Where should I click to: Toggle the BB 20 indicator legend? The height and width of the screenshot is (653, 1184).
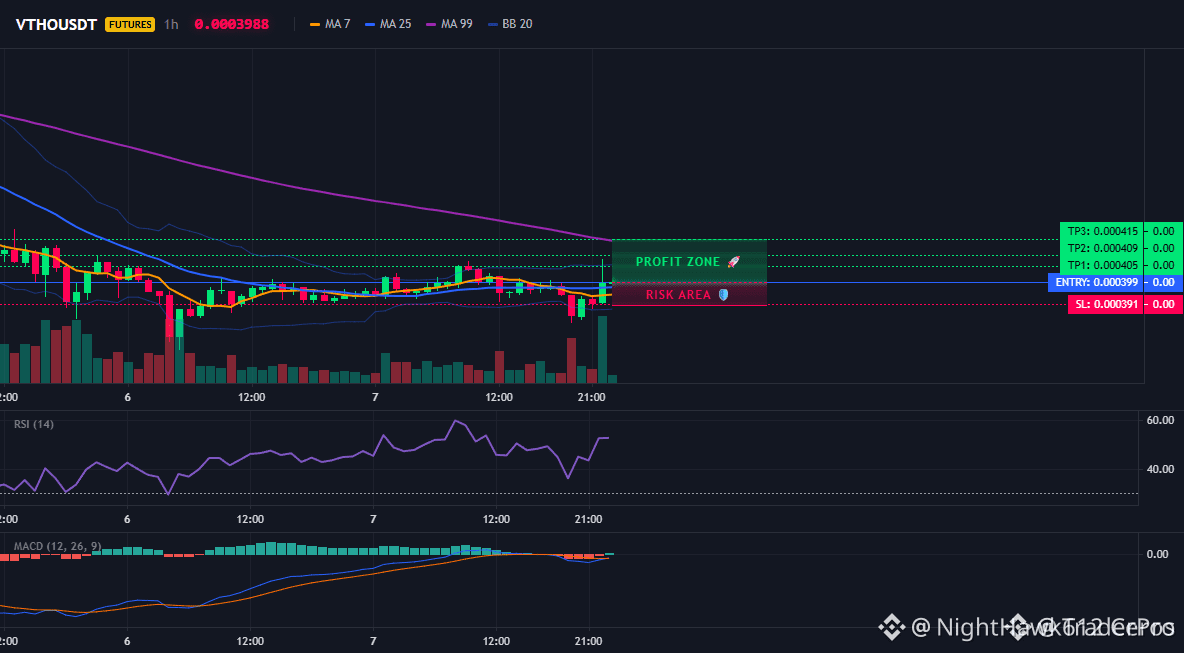point(510,24)
